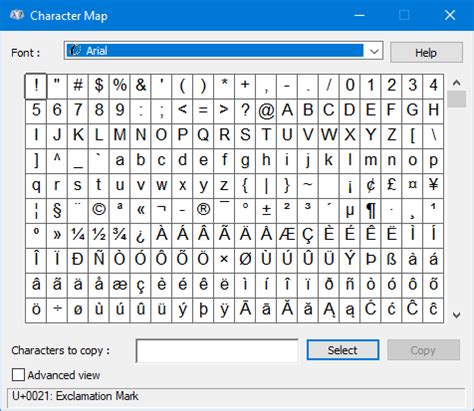
Task: Minimize the Character Map window
Action: click(x=359, y=15)
